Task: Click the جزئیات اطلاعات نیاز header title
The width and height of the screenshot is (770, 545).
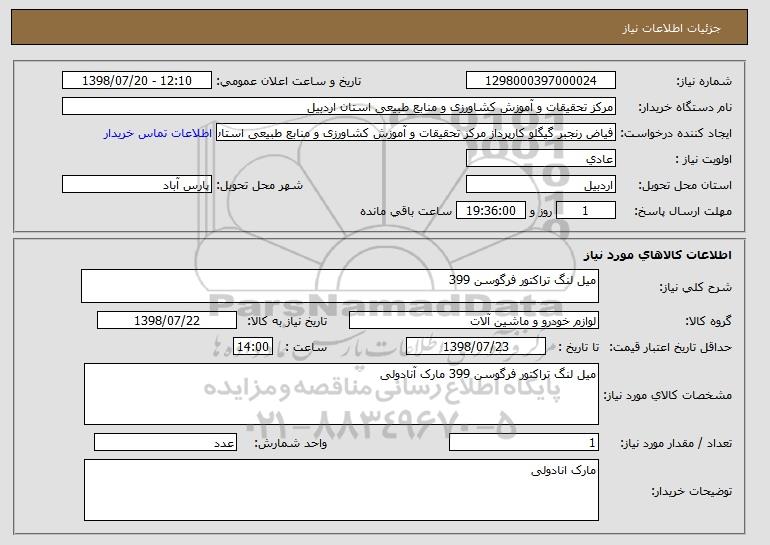Action: (671, 28)
